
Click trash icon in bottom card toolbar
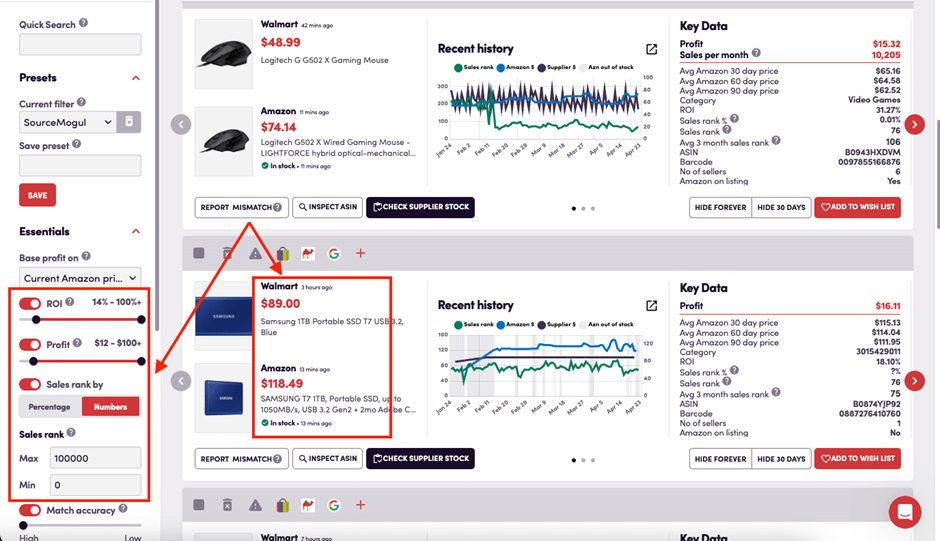pos(227,505)
